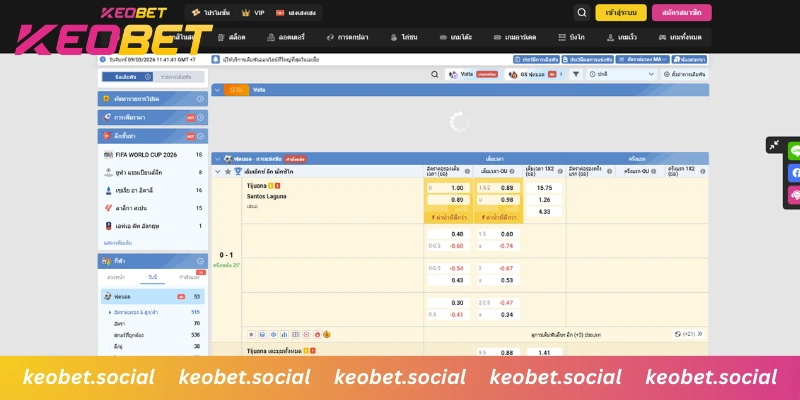Click info icon on first-half 1X2 column
Viewport: 800px width, 400px height.
click(x=702, y=171)
